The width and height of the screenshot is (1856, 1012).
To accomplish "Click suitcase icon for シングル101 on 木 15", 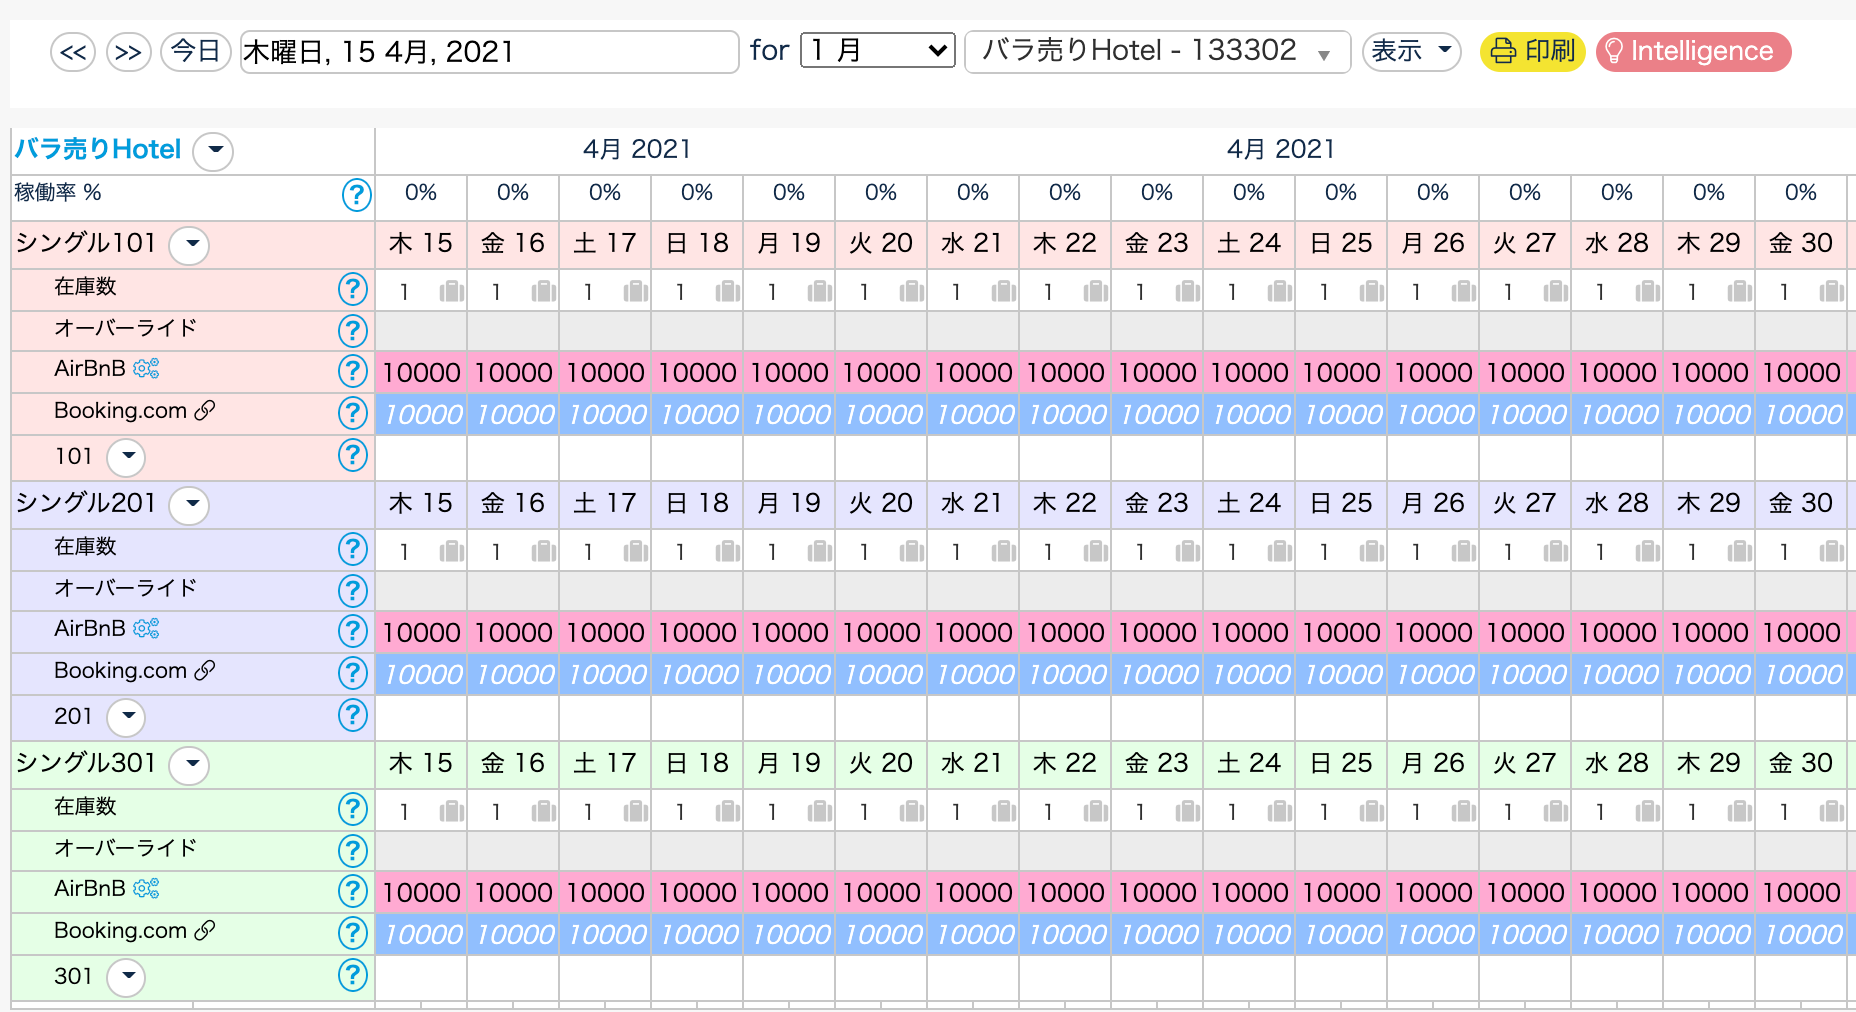I will click(452, 292).
